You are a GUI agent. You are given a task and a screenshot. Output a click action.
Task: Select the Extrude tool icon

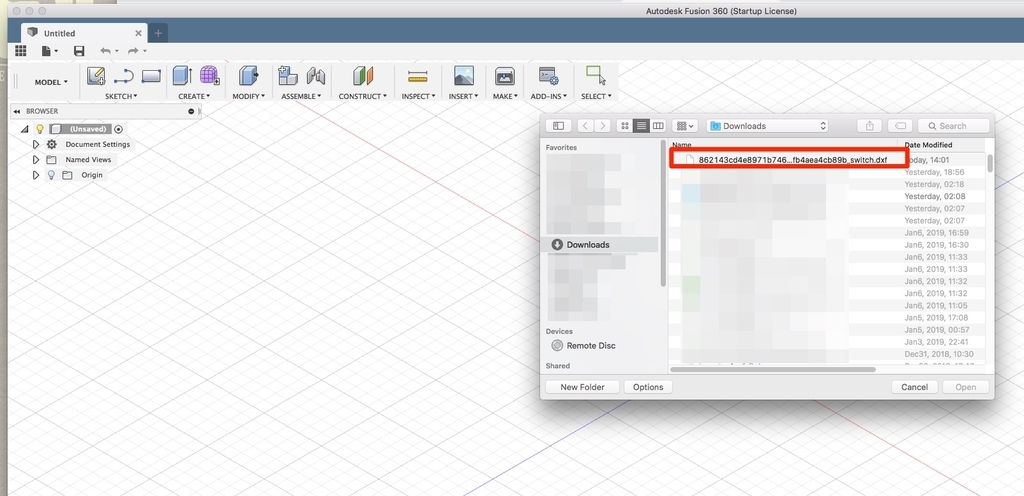pyautogui.click(x=182, y=76)
